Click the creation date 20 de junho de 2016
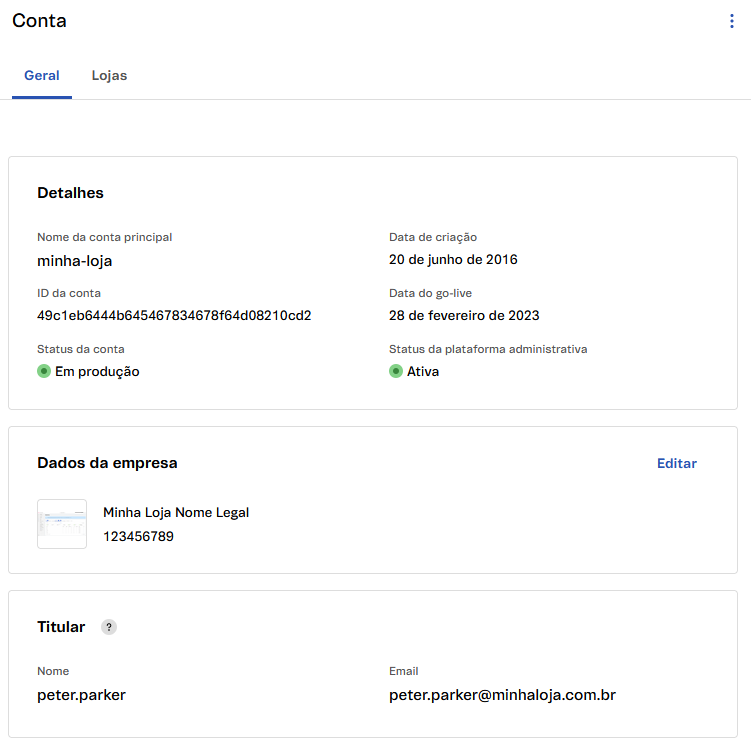This screenshot has height=751, width=751. click(x=453, y=260)
